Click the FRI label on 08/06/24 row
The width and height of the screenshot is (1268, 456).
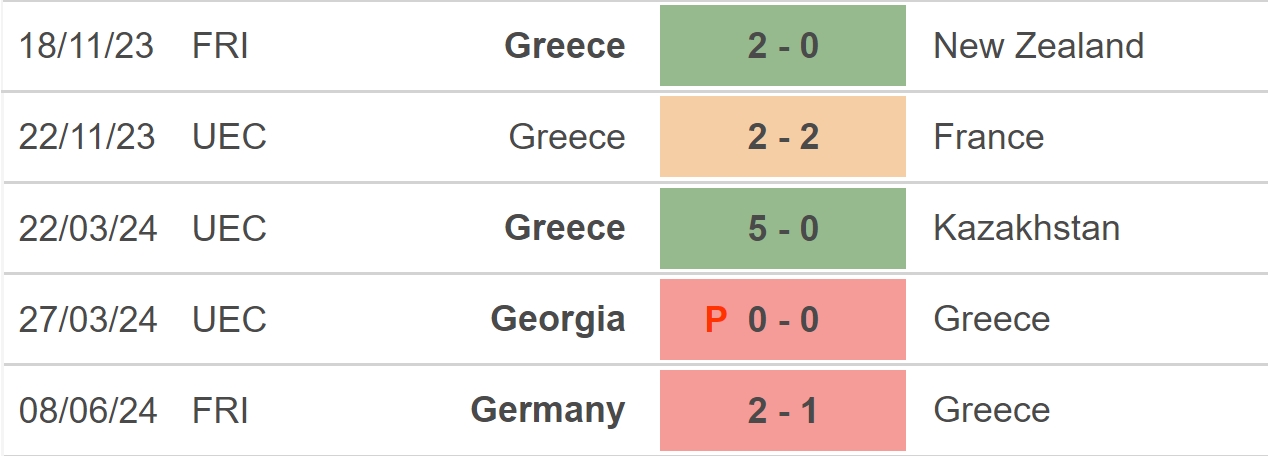tap(220, 410)
